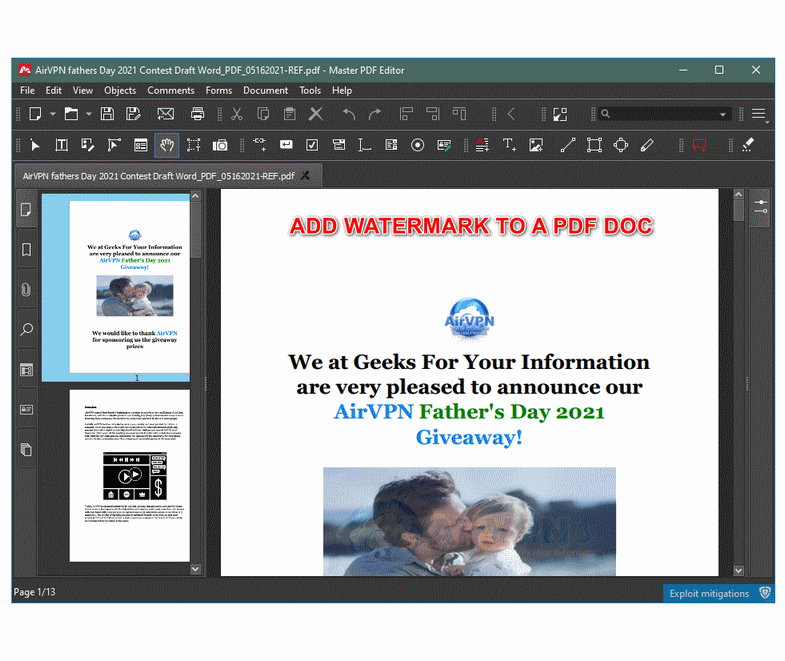785x661 pixels.
Task: Copy selection with the copy icon
Action: pos(263,114)
